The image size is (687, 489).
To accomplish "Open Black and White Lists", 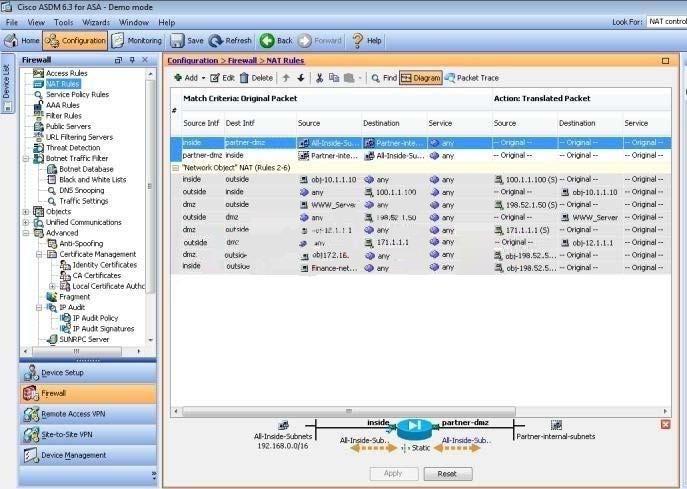I will click(92, 180).
